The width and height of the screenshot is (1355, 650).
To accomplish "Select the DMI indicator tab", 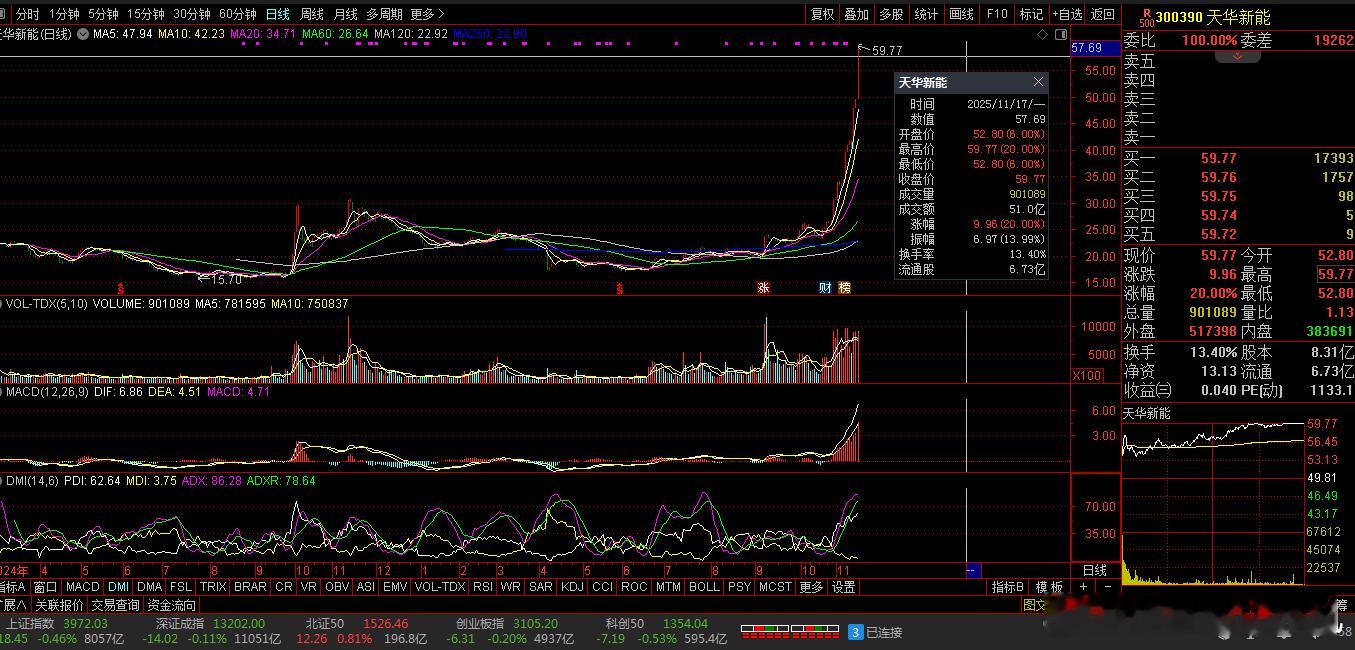I will pyautogui.click(x=119, y=587).
